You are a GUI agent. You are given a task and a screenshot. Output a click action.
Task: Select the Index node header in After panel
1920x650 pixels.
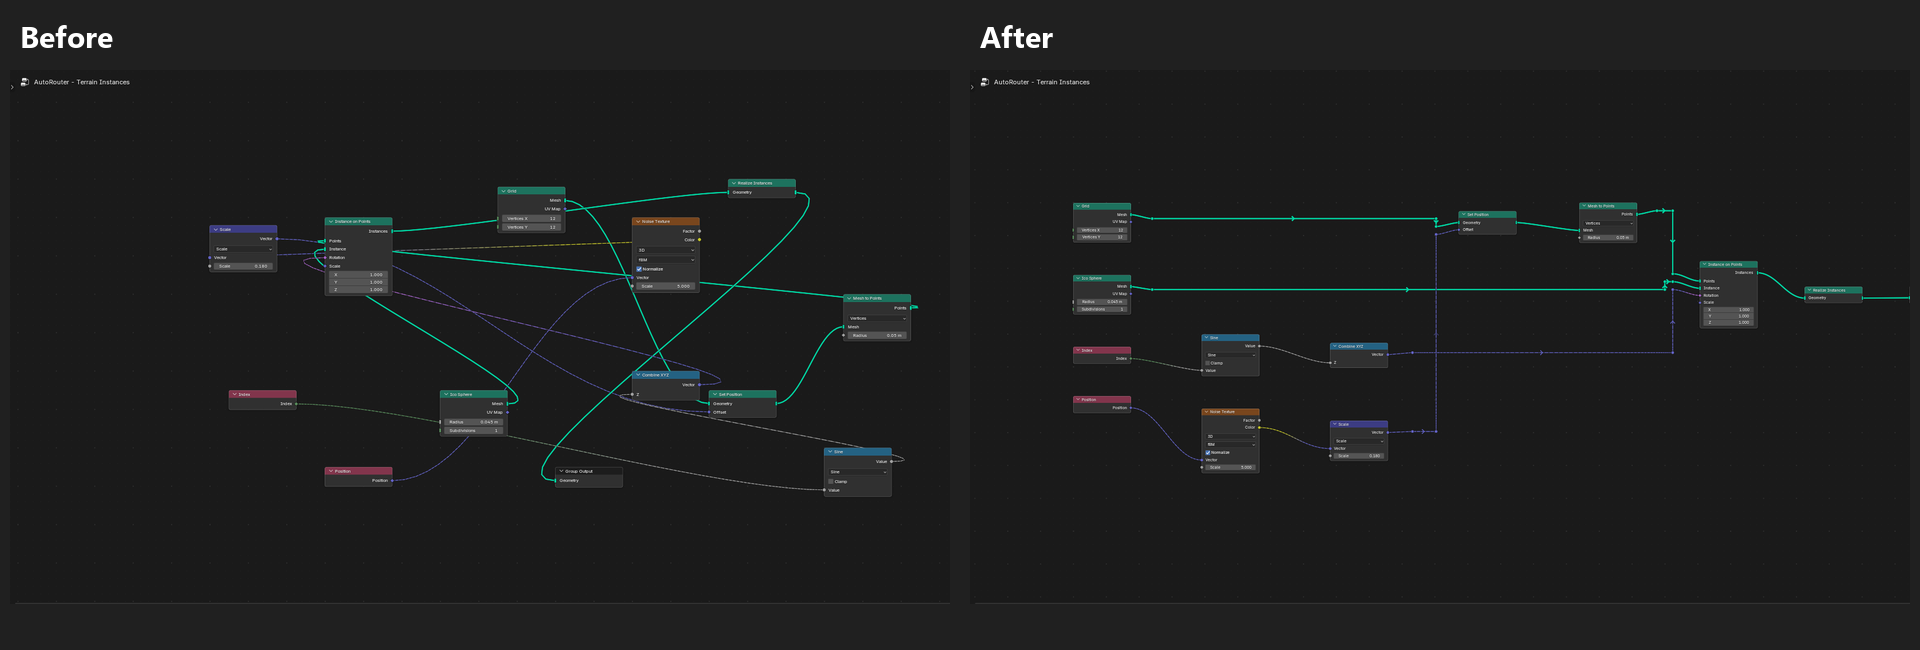coord(1102,350)
